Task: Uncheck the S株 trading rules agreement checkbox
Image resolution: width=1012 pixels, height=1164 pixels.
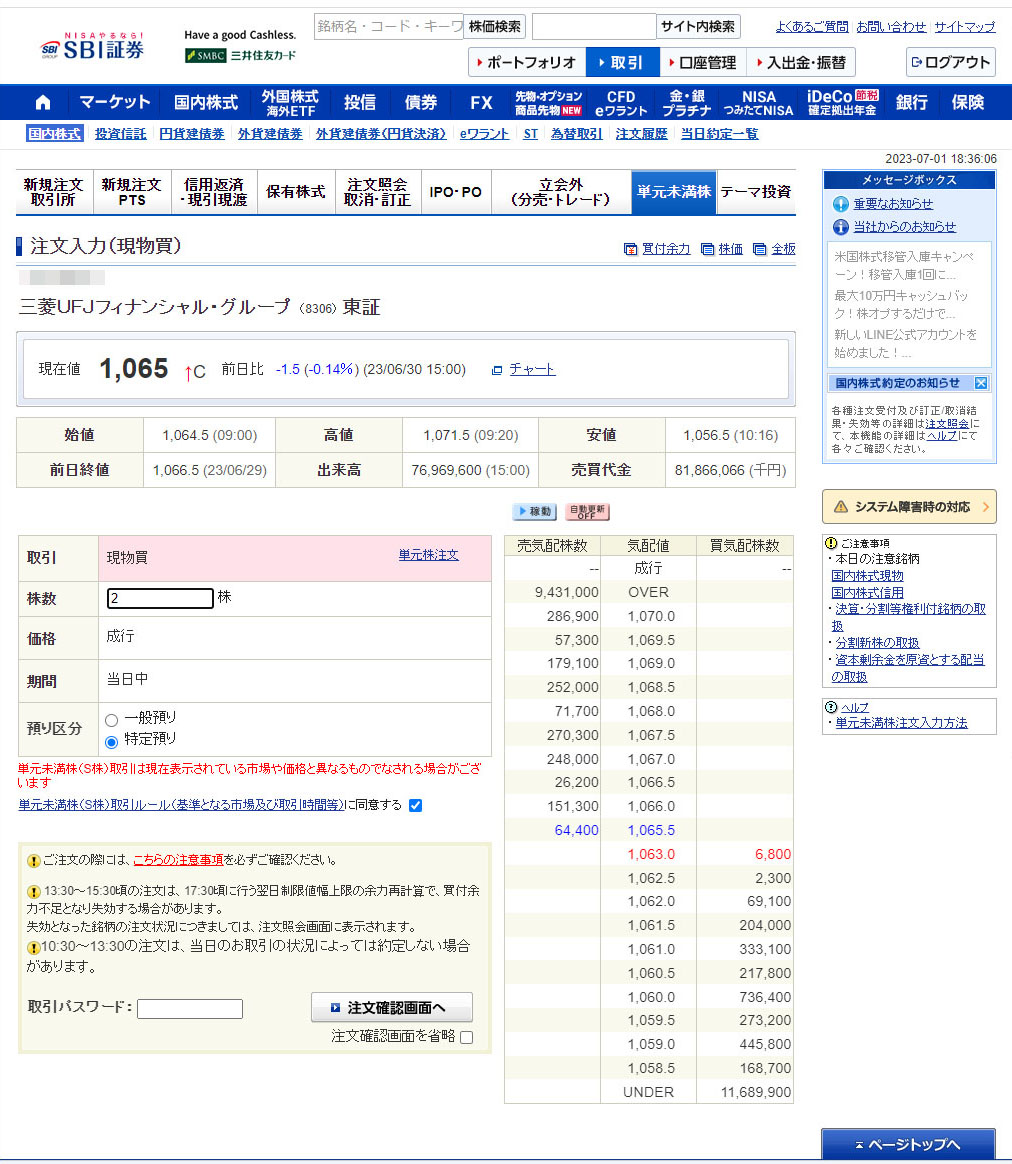Action: [x=416, y=806]
